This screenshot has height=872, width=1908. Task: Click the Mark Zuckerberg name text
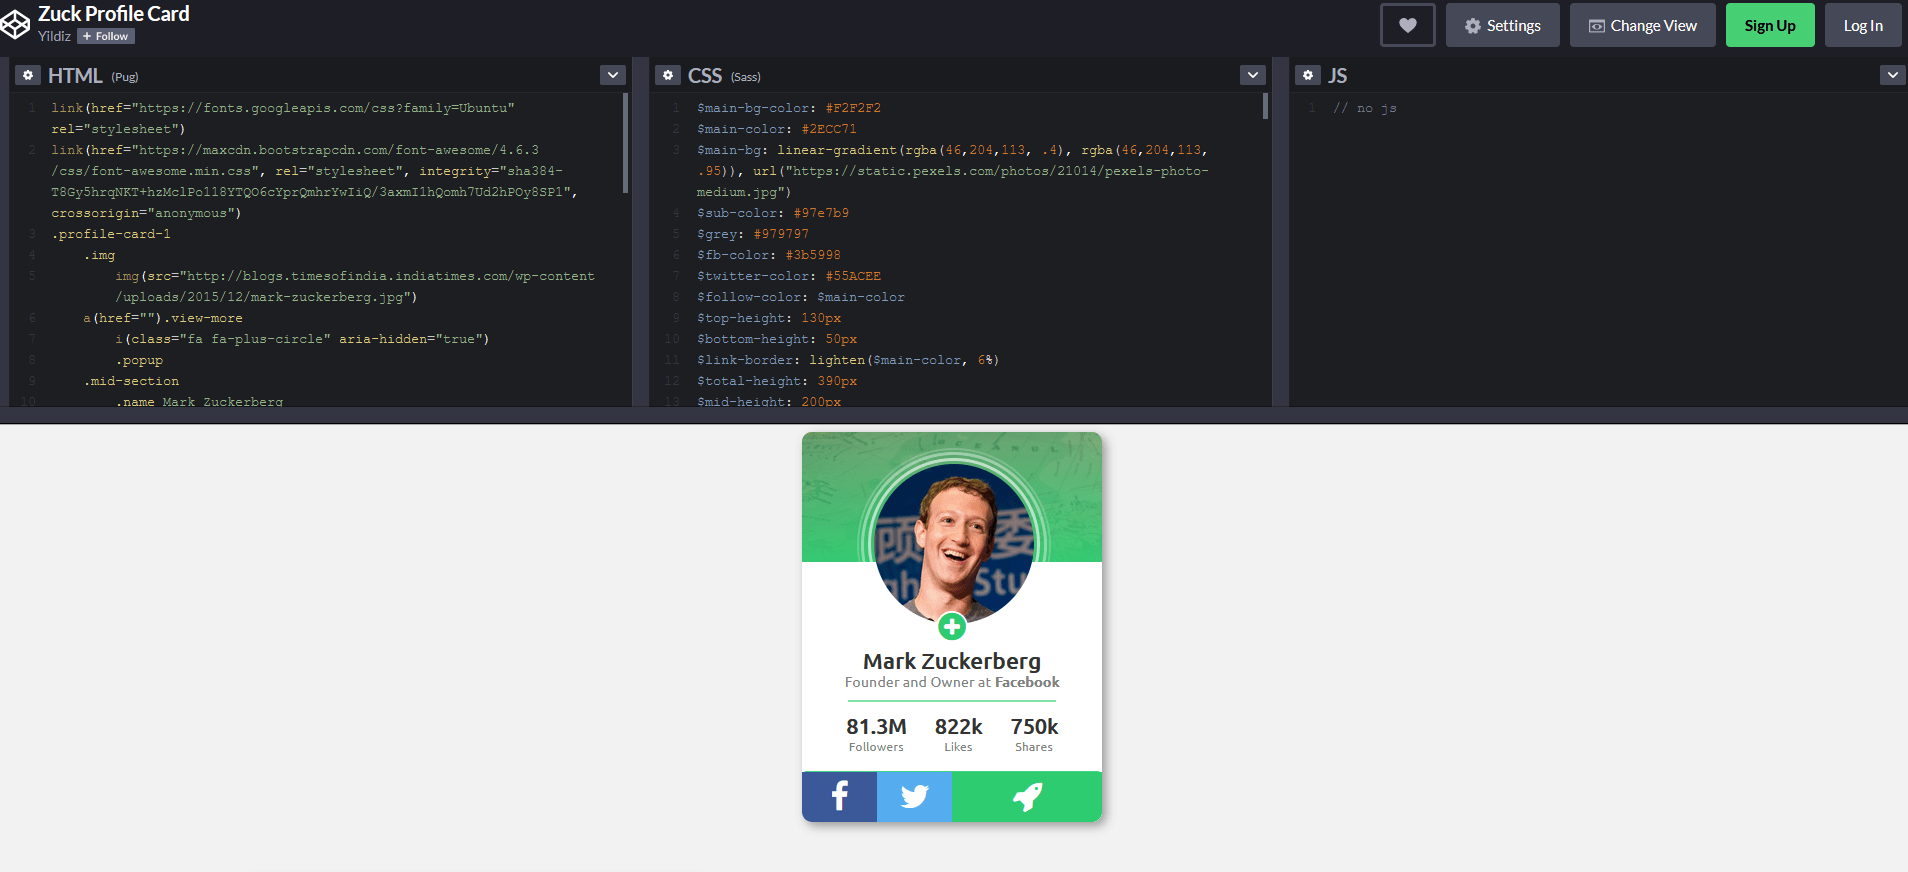click(x=952, y=661)
